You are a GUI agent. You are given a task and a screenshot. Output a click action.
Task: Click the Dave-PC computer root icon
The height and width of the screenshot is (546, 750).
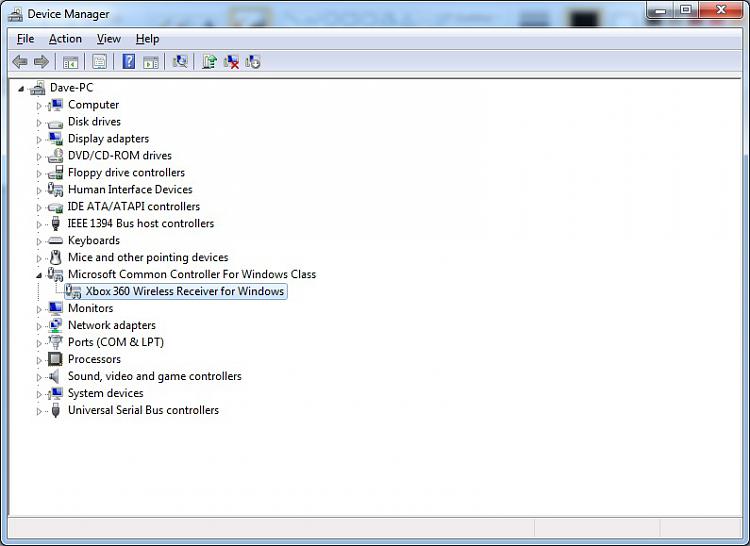(37, 88)
